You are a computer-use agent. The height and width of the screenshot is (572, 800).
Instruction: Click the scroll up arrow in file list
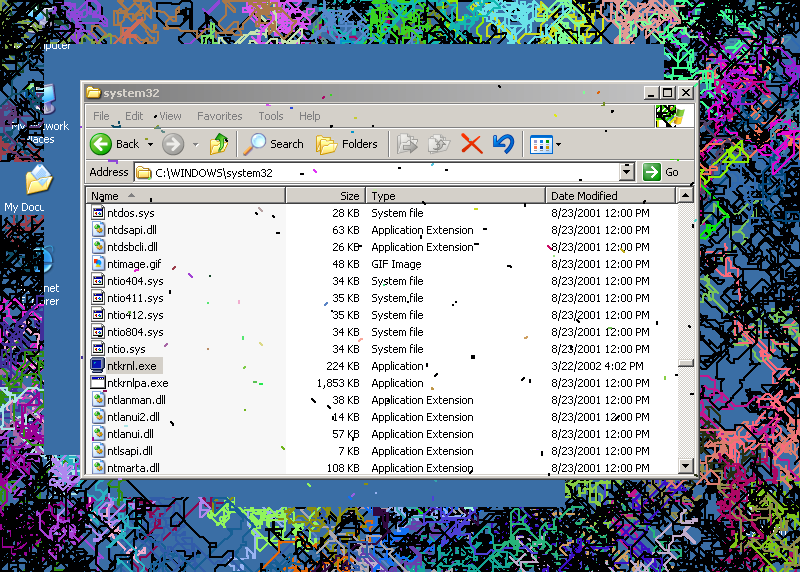(685, 195)
